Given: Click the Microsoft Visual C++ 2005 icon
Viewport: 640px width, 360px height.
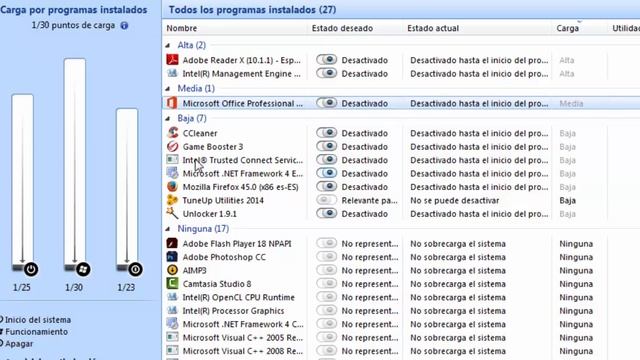Looking at the screenshot, I should pyautogui.click(x=172, y=338).
